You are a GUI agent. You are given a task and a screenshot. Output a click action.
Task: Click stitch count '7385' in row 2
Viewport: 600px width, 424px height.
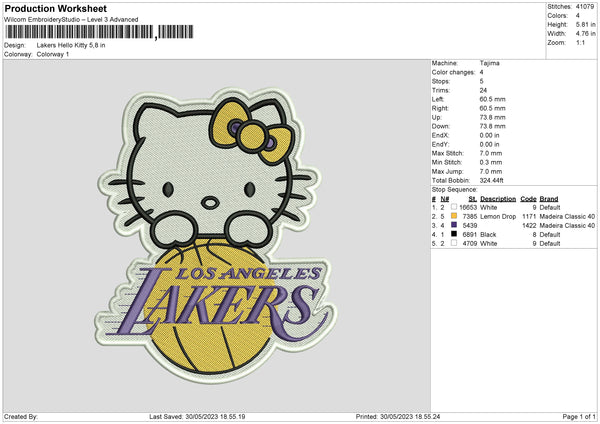(470, 217)
